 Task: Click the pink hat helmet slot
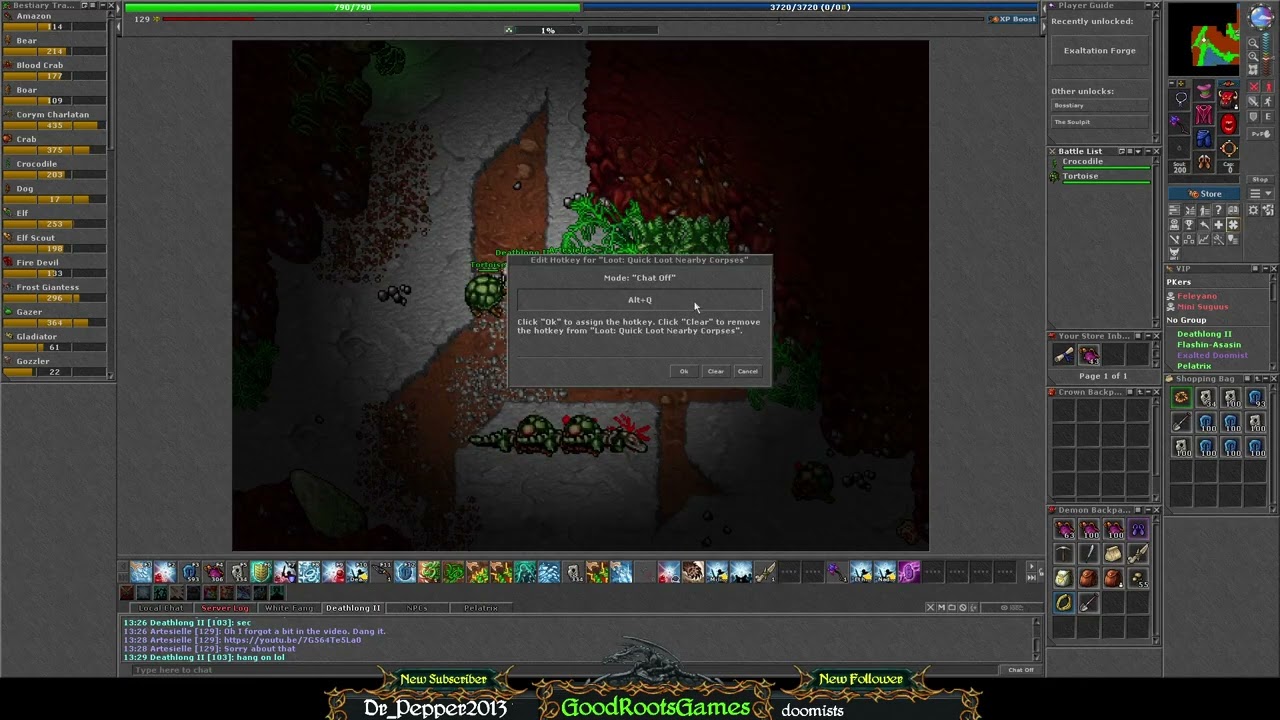(1204, 90)
